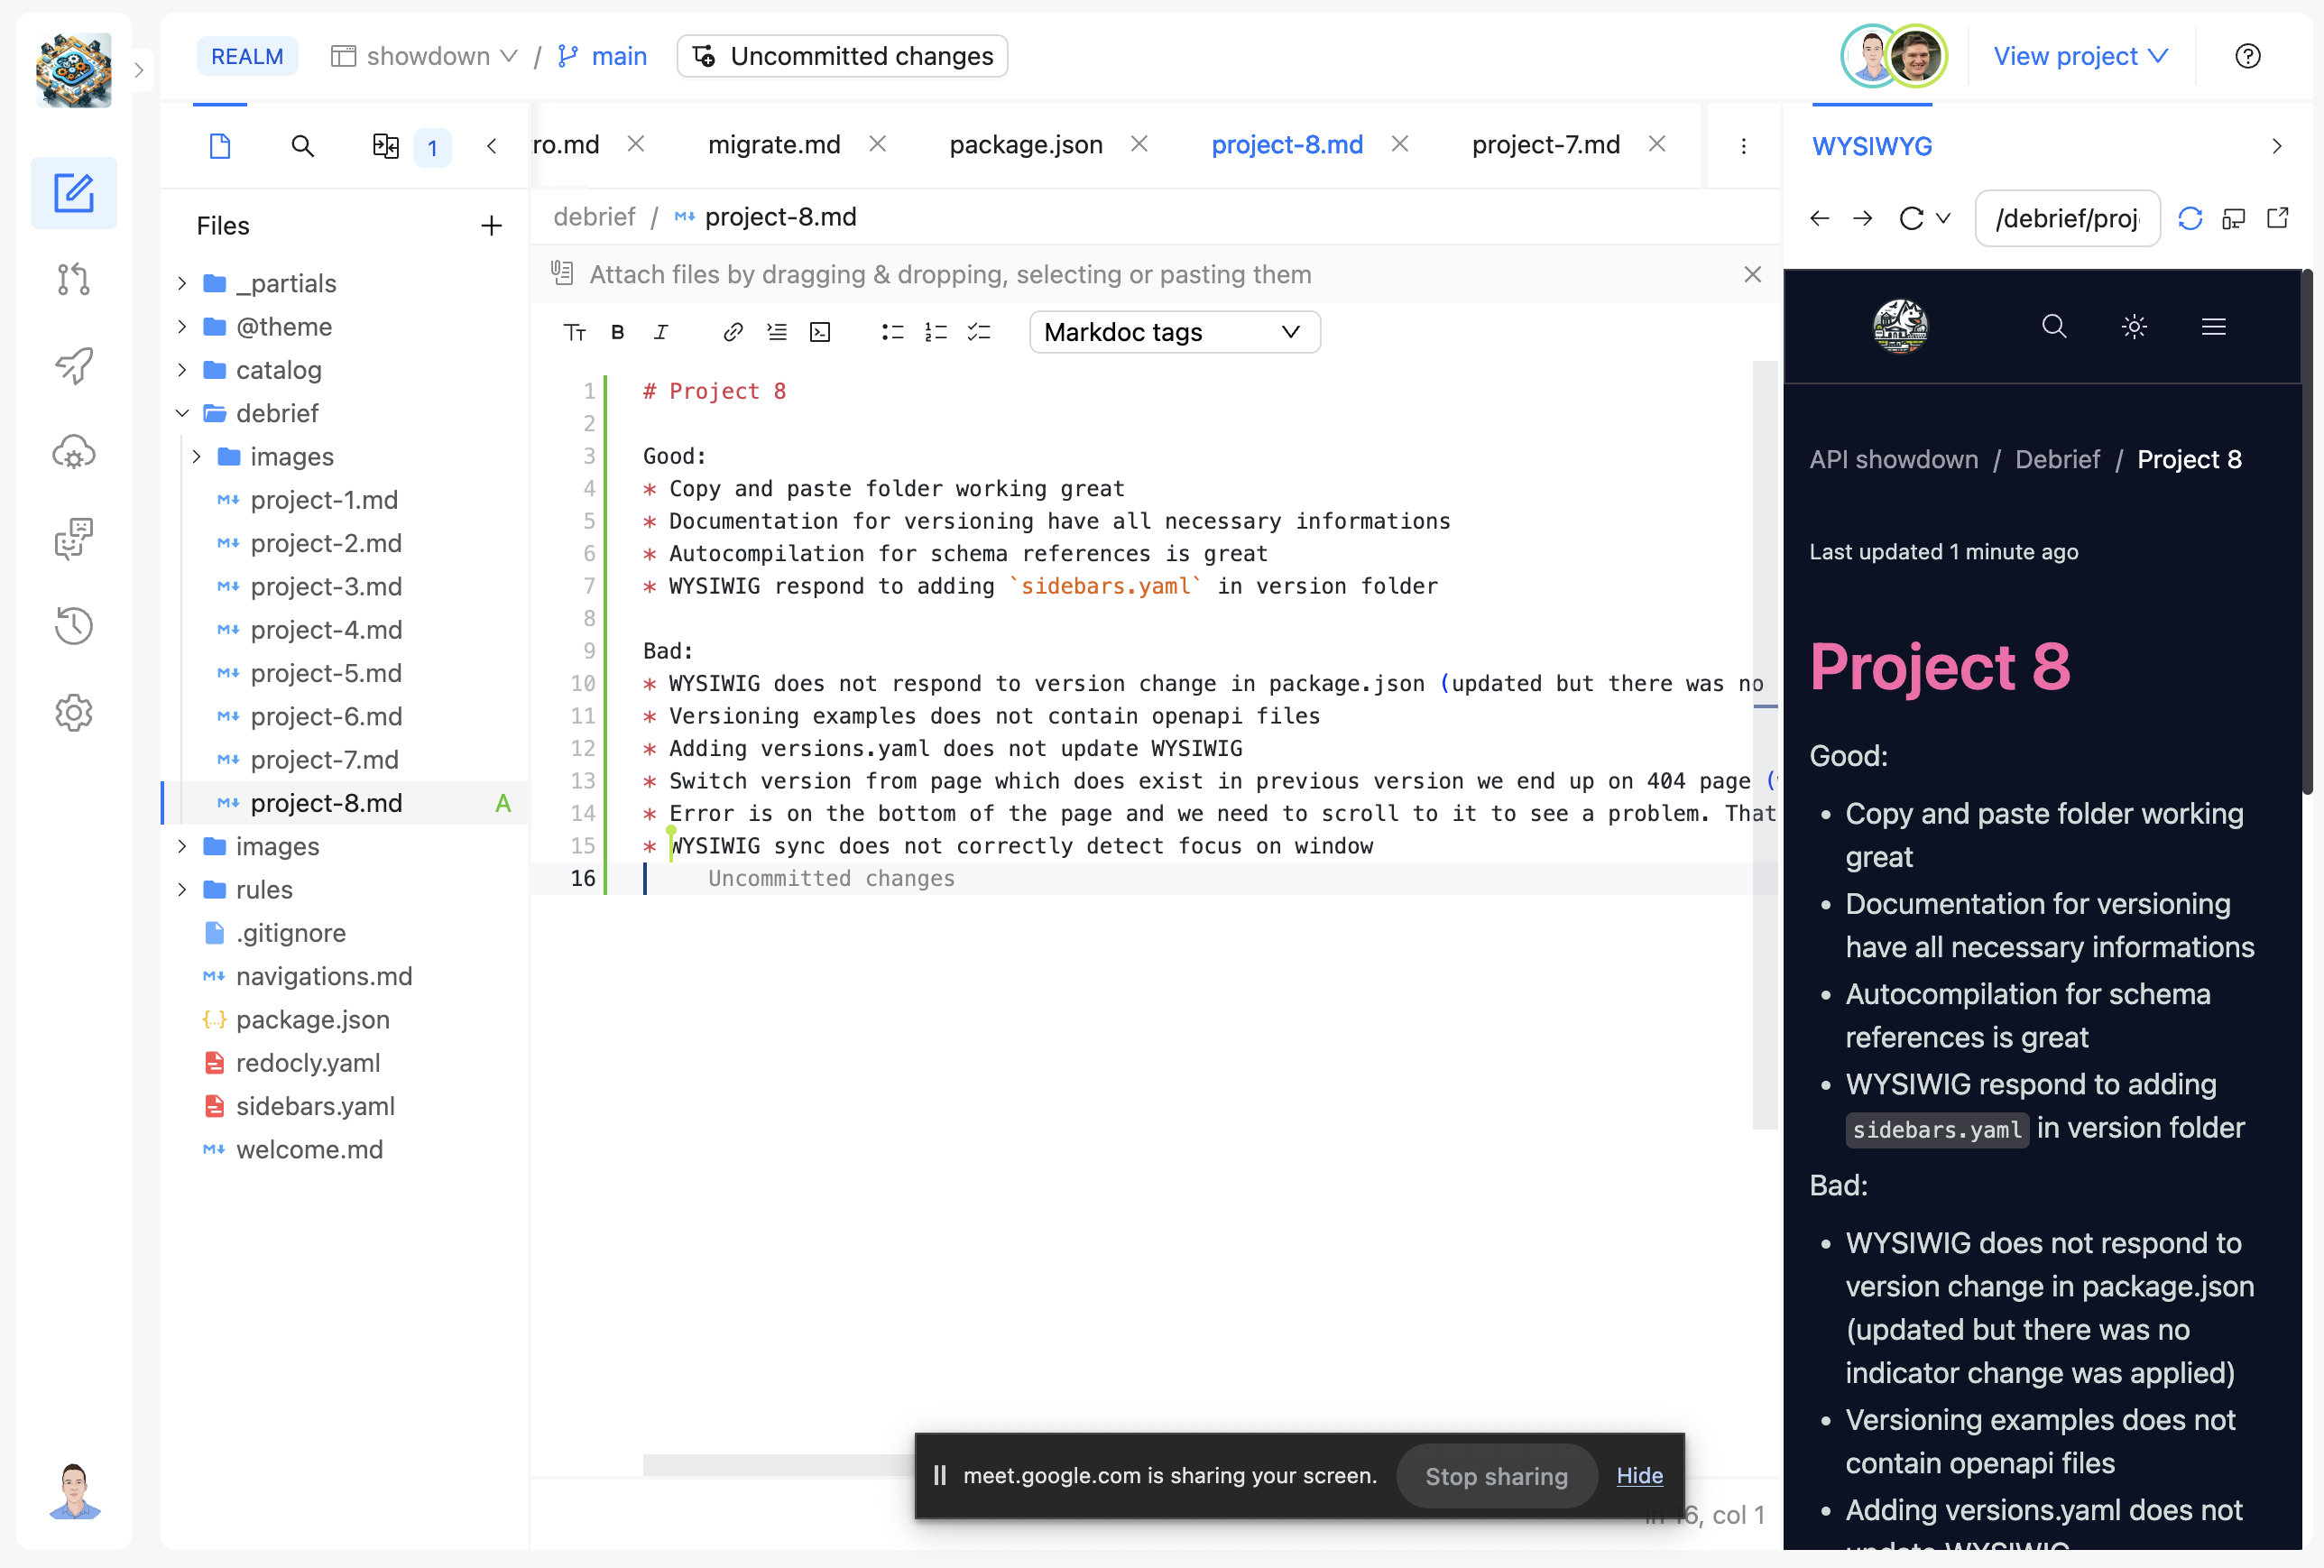Open the reload options chevron in preview
Viewport: 2324px width, 1568px height.
(1943, 218)
